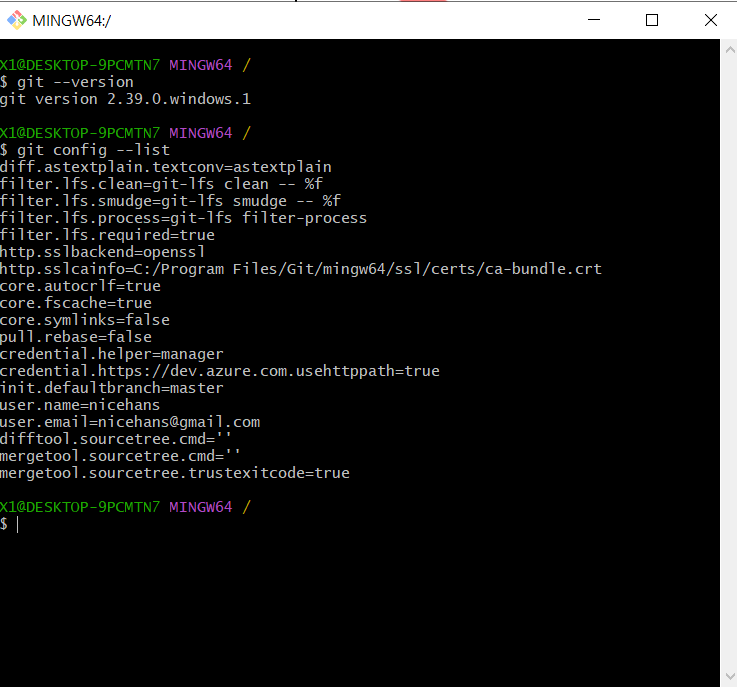Minimize the MINGW64 terminal window
The image size is (737, 687).
(x=594, y=20)
